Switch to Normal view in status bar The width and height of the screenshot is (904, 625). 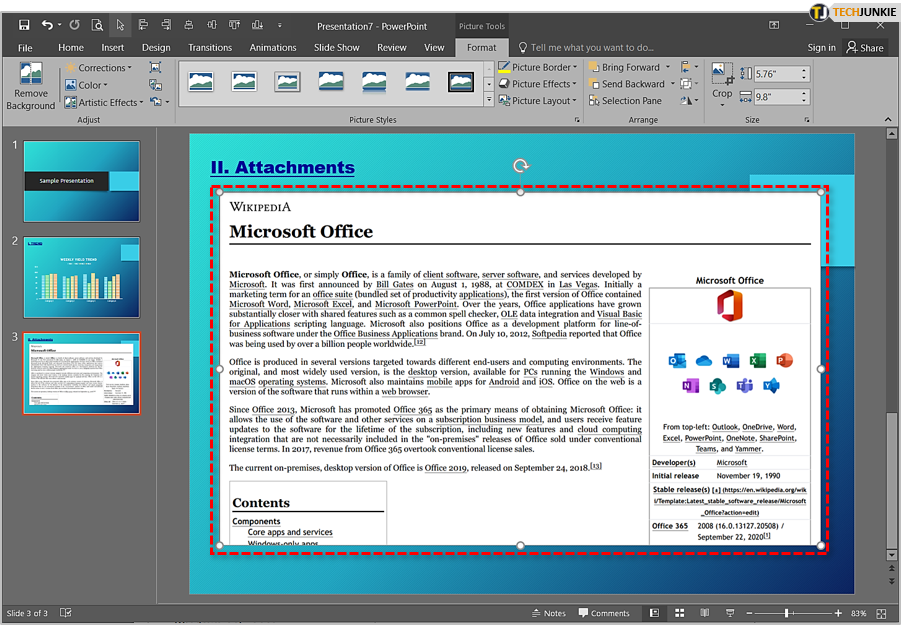tap(654, 613)
